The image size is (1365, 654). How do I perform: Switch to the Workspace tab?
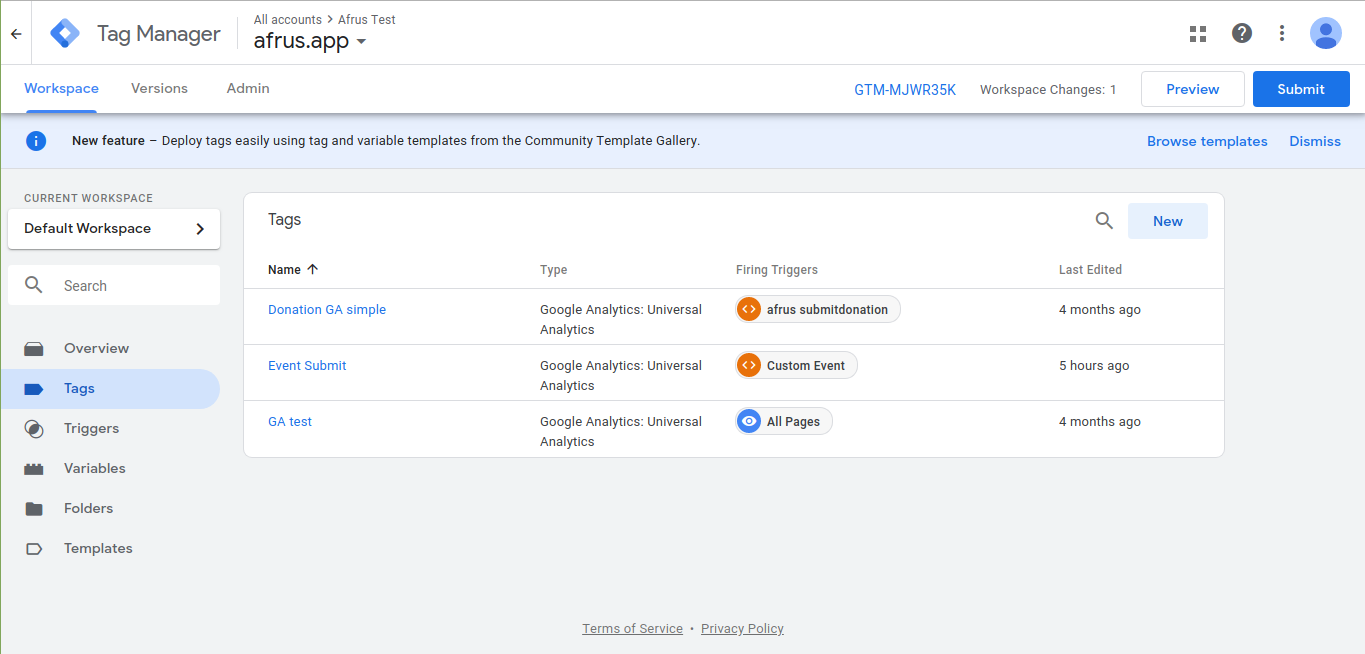click(61, 89)
